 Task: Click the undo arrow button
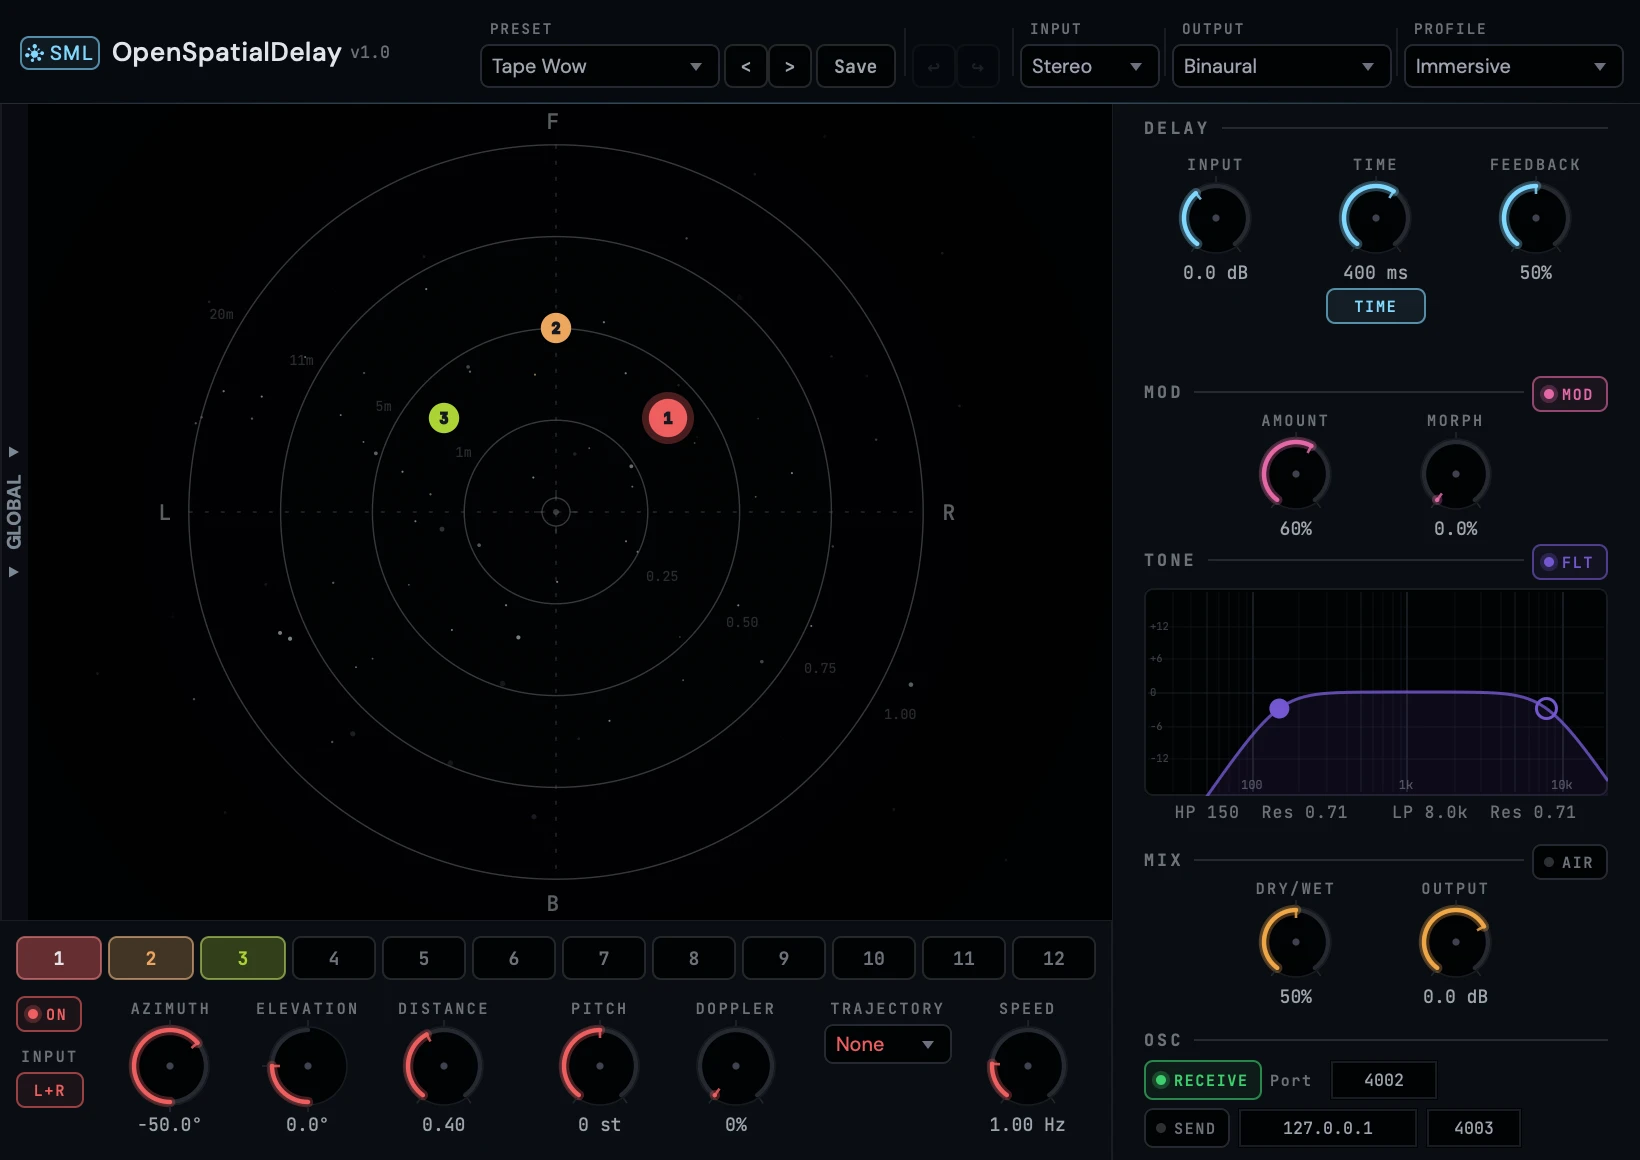pos(933,66)
